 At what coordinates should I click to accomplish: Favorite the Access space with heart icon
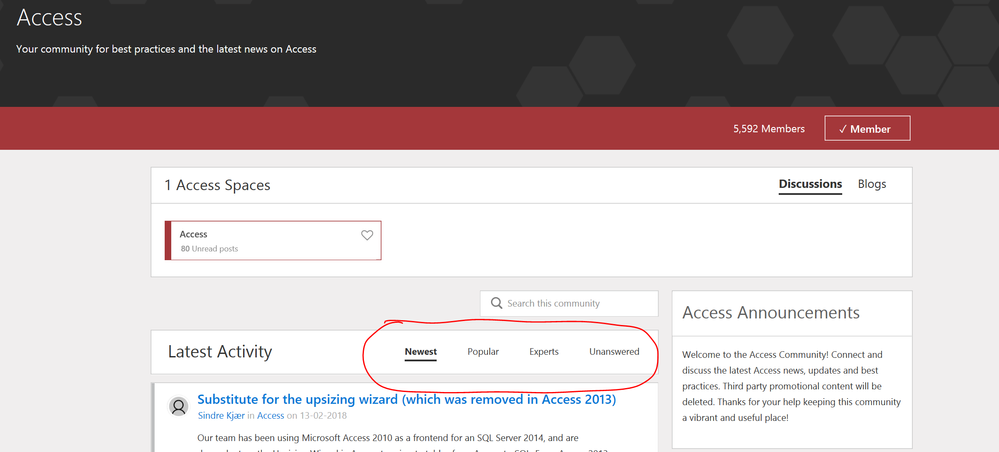(x=367, y=235)
